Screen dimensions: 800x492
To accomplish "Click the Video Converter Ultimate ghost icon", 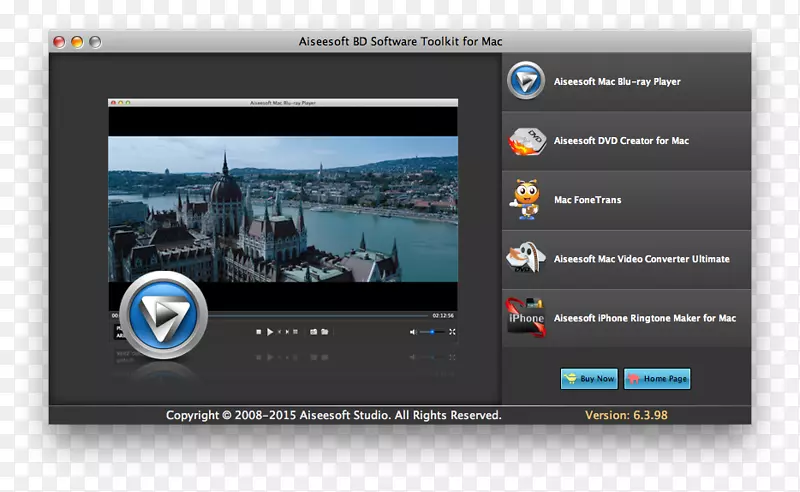I will tap(525, 259).
